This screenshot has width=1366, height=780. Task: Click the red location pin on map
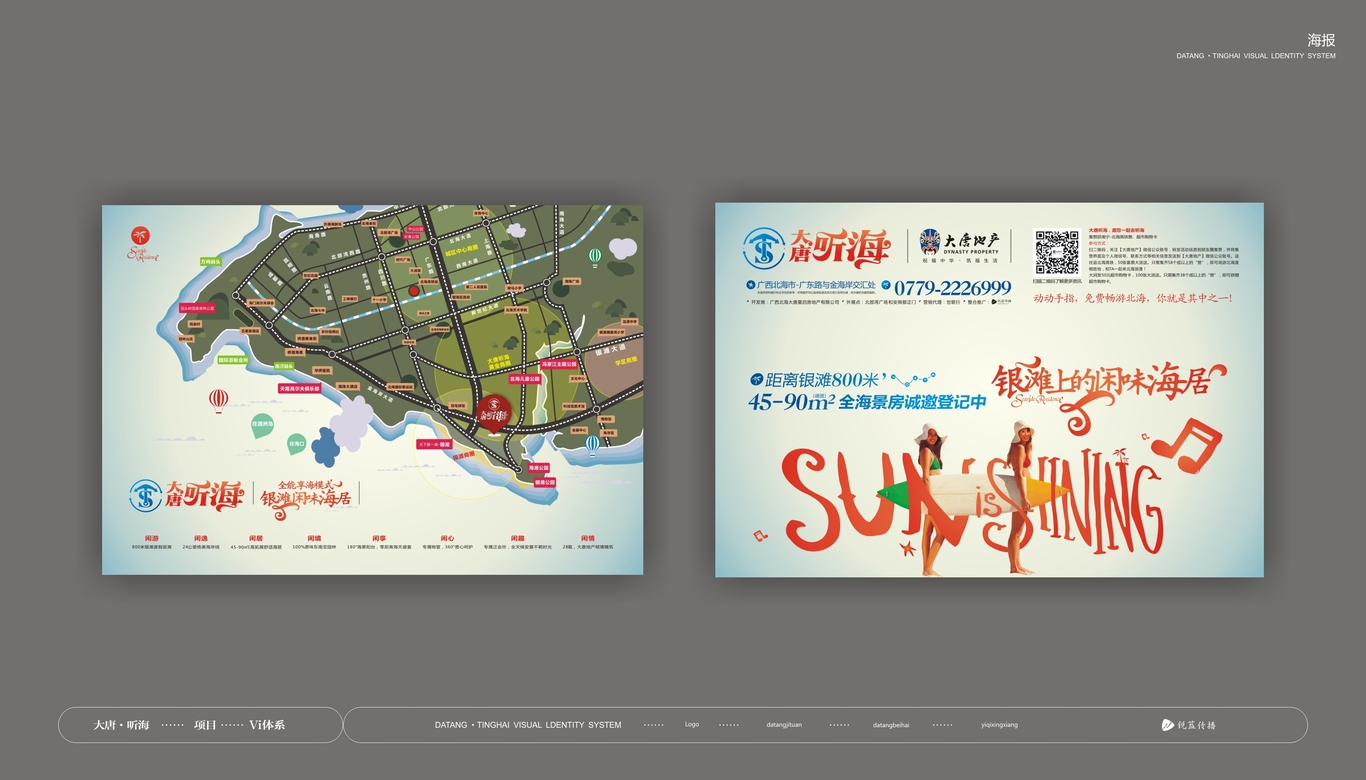click(x=495, y=415)
